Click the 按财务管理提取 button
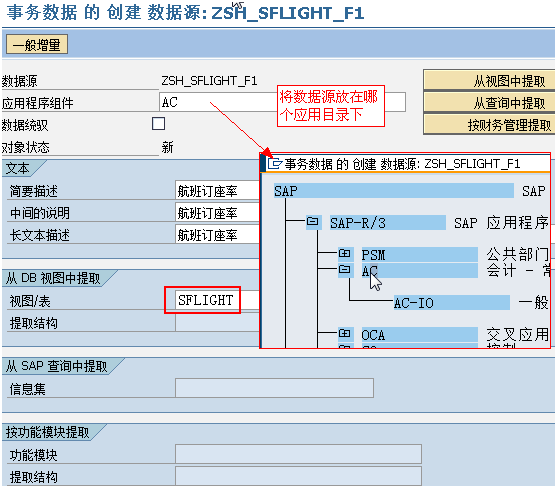557x488 pixels. coord(489,124)
